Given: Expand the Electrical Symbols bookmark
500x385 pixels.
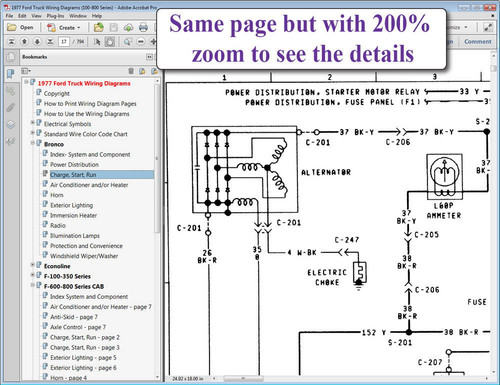Looking at the screenshot, I should click(x=33, y=123).
